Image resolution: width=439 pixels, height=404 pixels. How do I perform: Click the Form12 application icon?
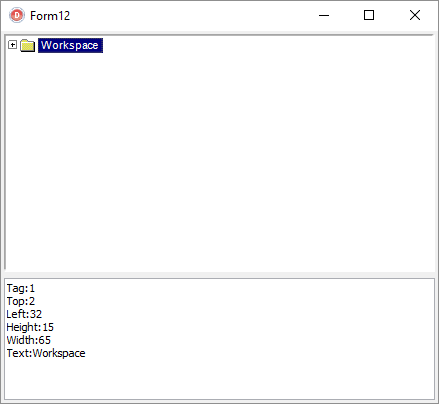[x=17, y=15]
